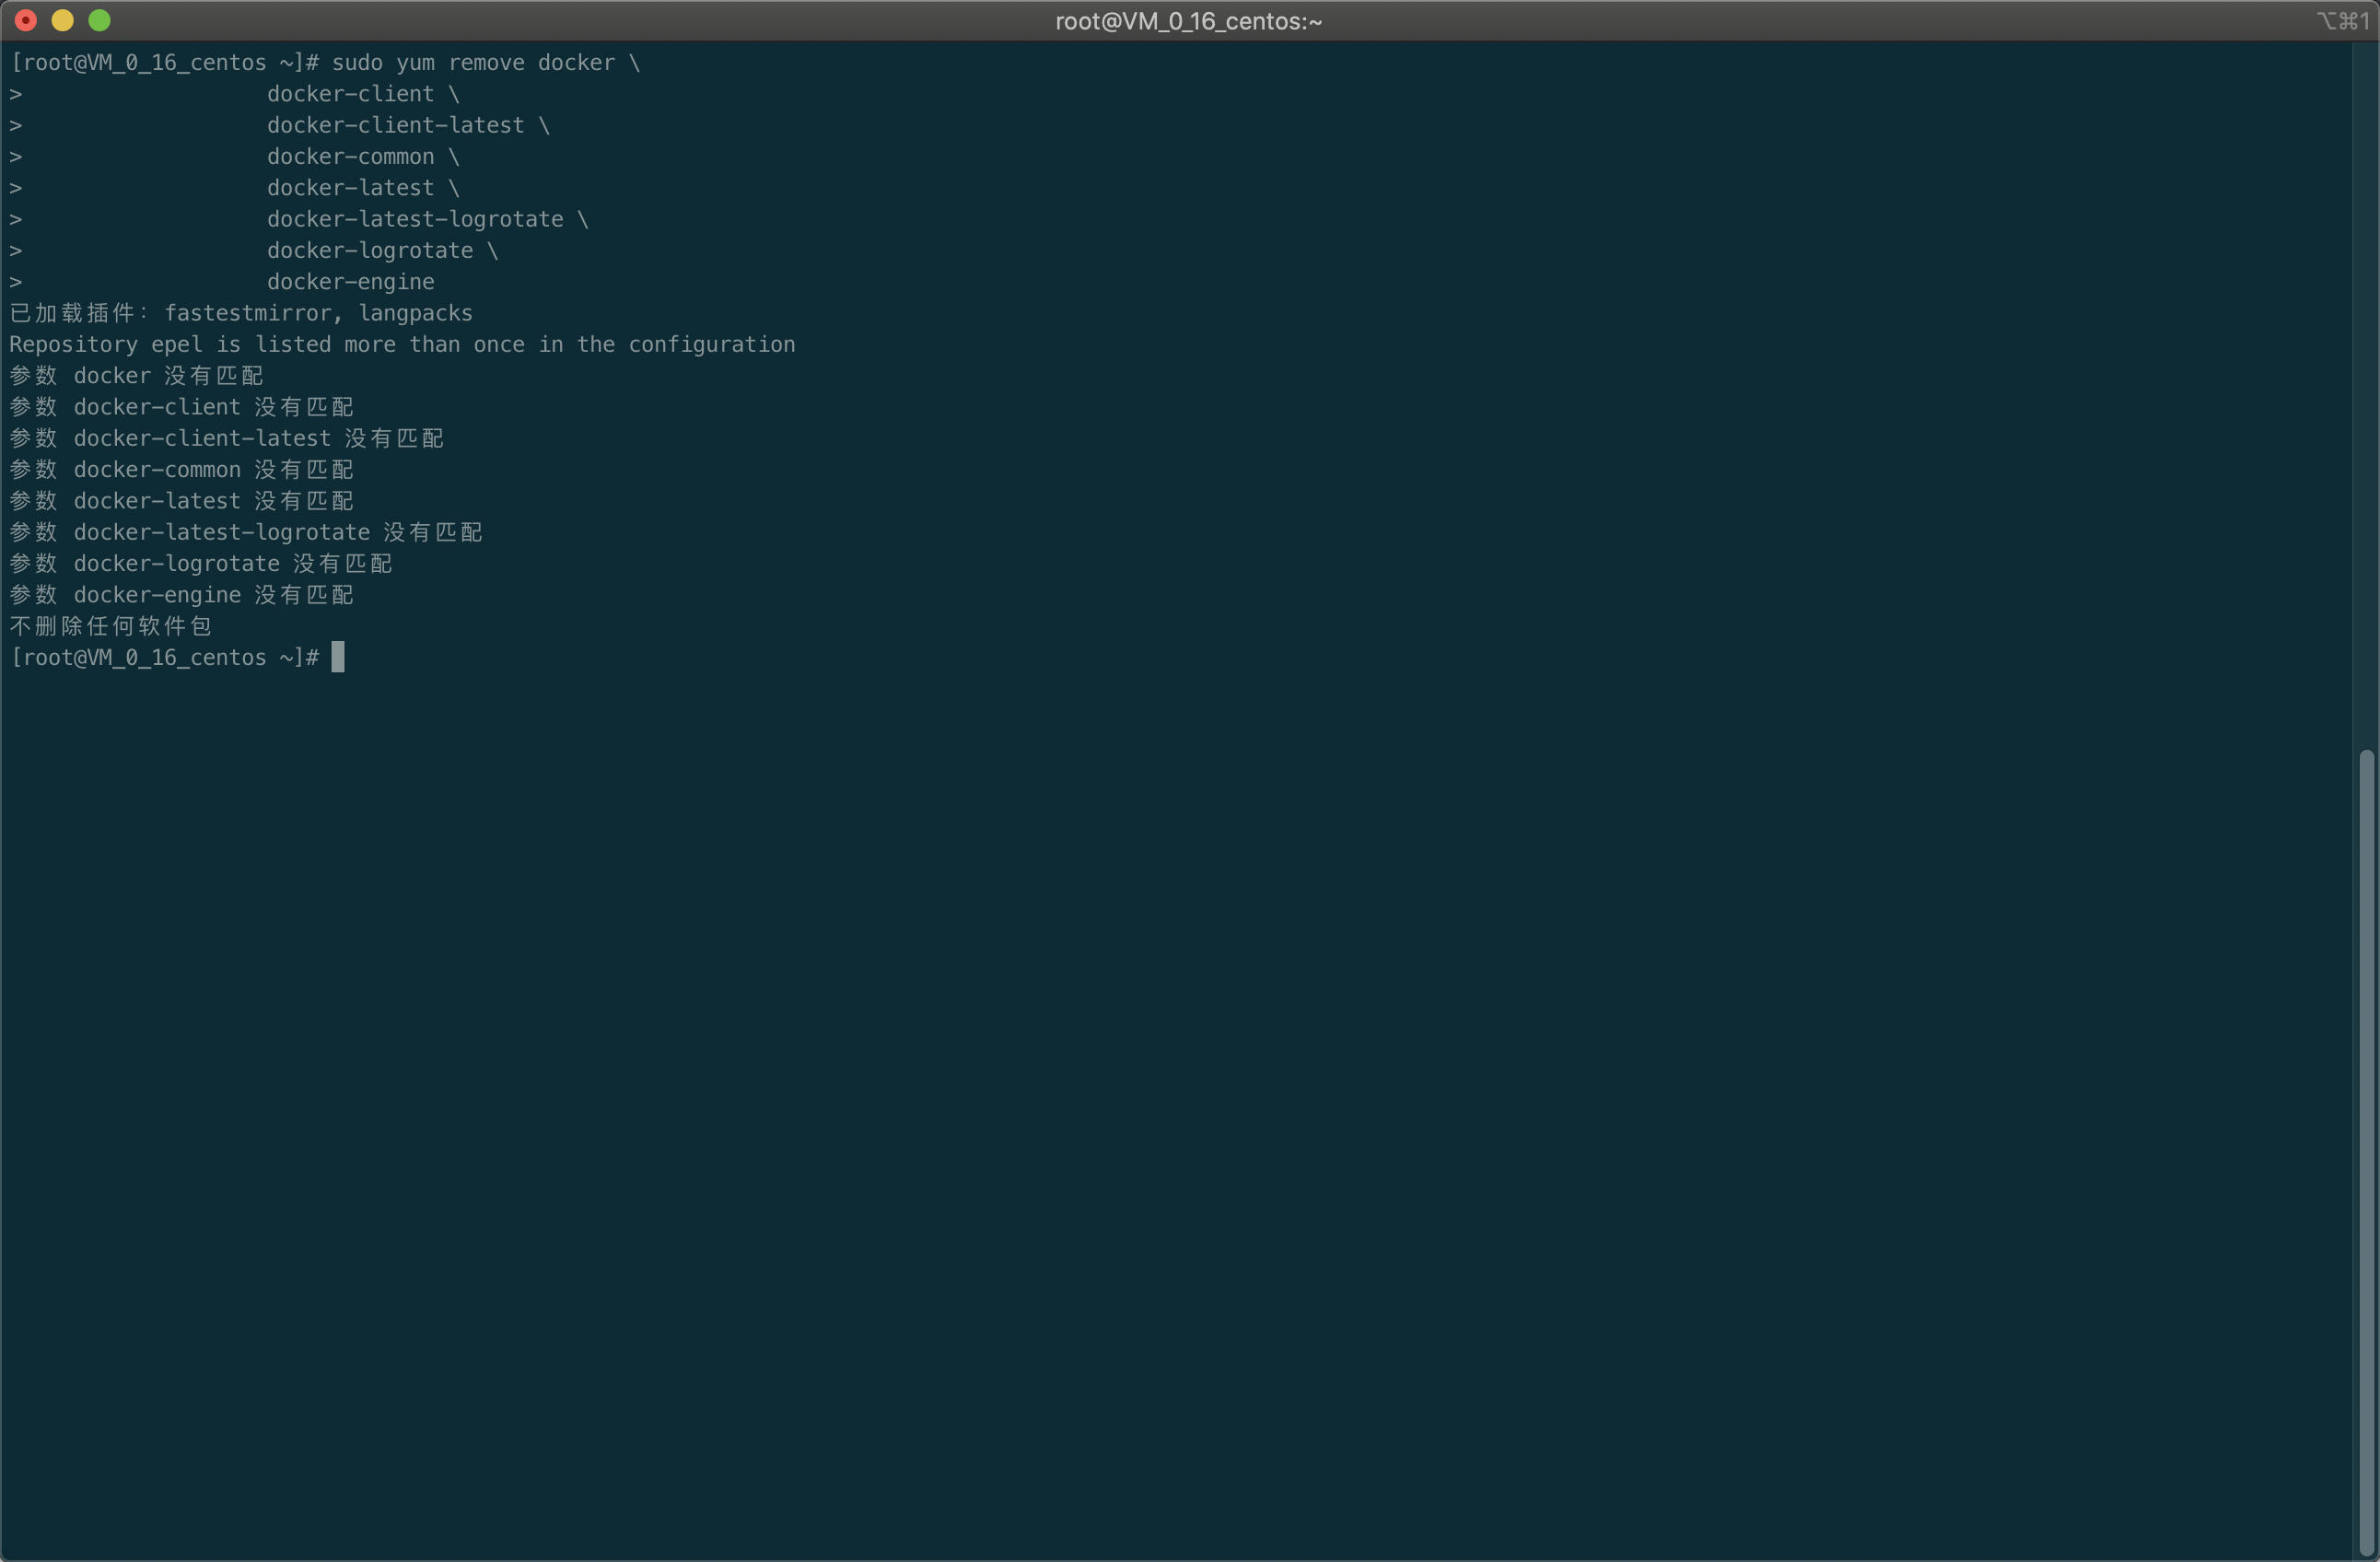Click the block cursor at the last prompt
This screenshot has height=1562, width=2380.
pyautogui.click(x=338, y=657)
